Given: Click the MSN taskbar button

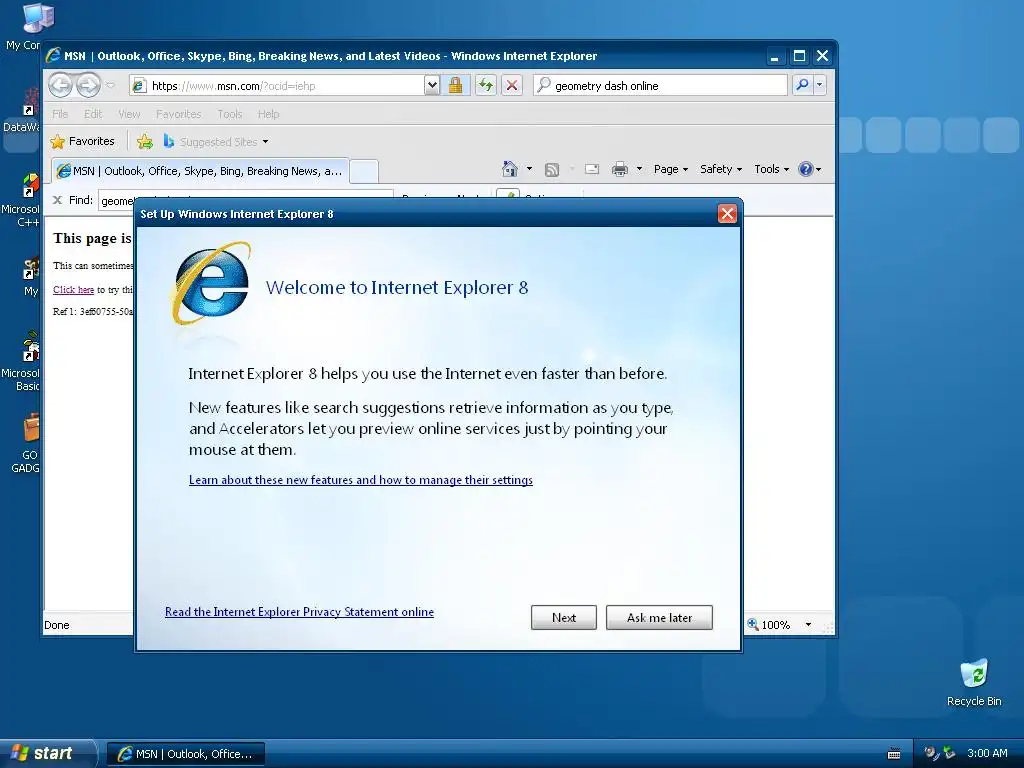Looking at the screenshot, I should pyautogui.click(x=185, y=754).
